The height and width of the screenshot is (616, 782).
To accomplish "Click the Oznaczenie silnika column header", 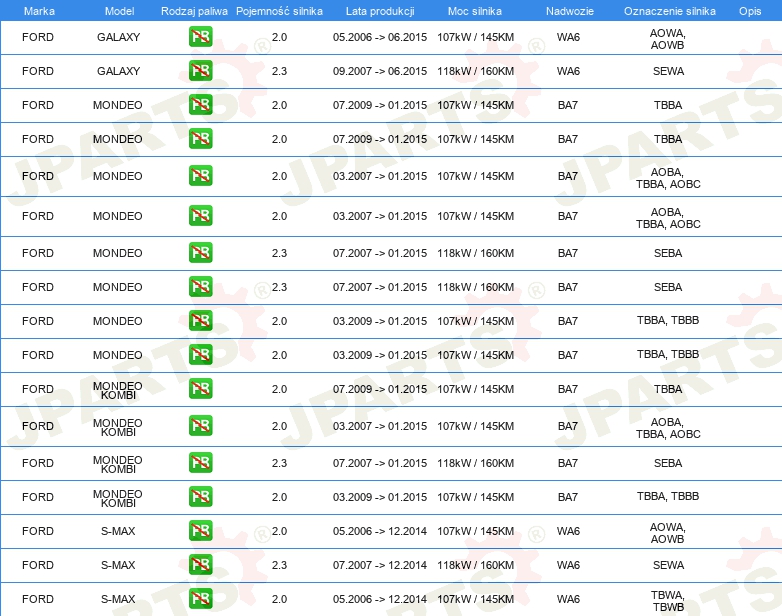I will 670,11.
